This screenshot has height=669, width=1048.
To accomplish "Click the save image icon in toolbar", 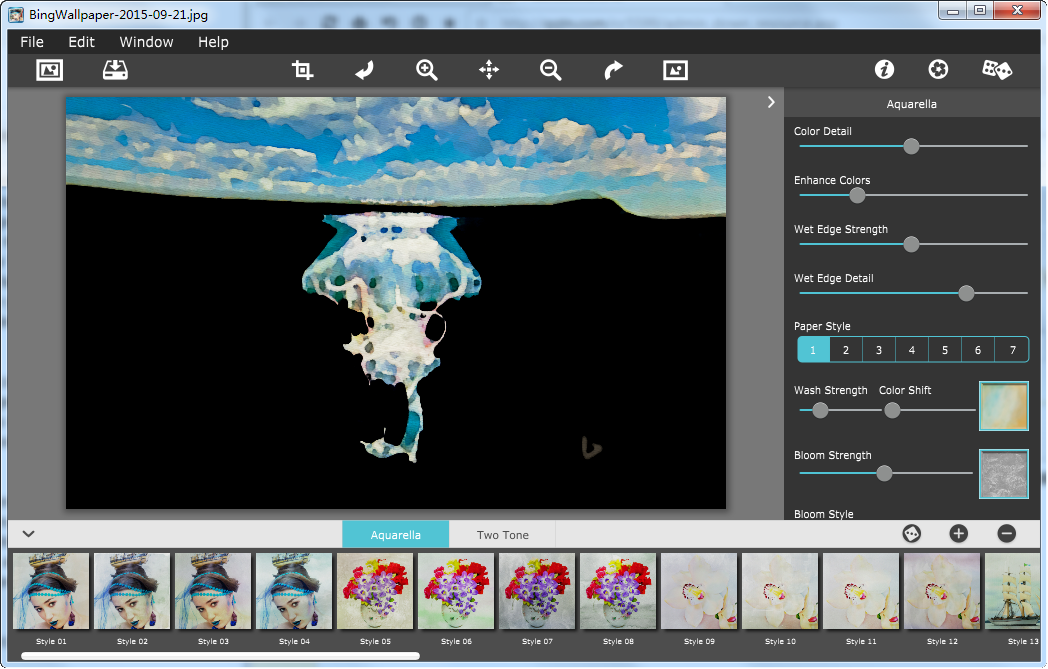I will [116, 70].
